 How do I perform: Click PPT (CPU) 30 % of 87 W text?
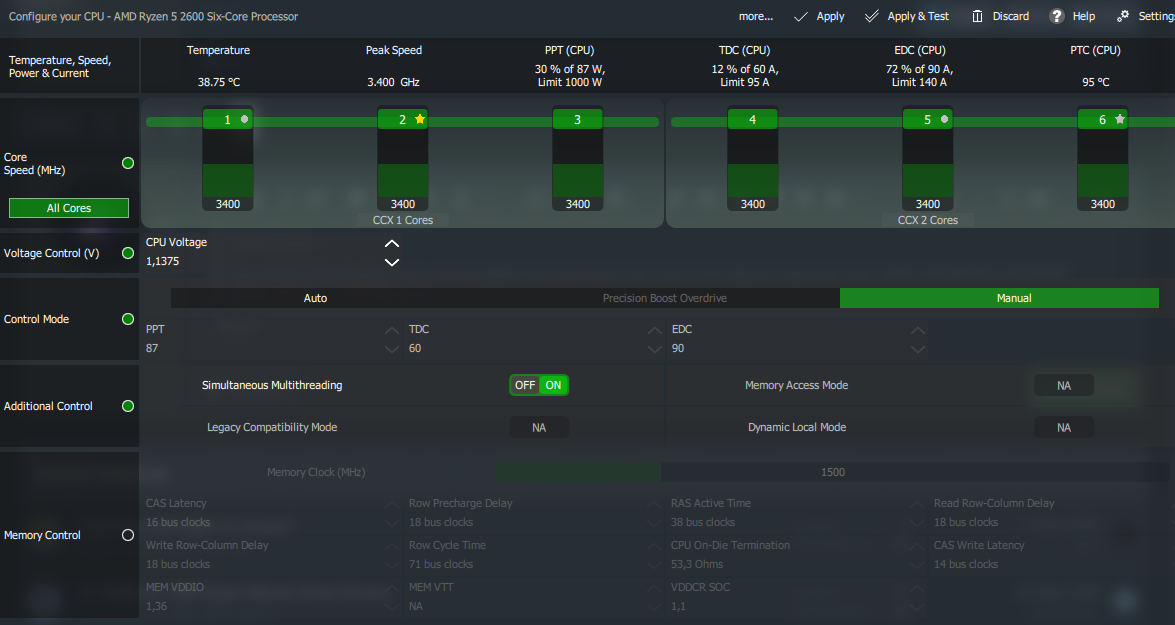tap(570, 69)
